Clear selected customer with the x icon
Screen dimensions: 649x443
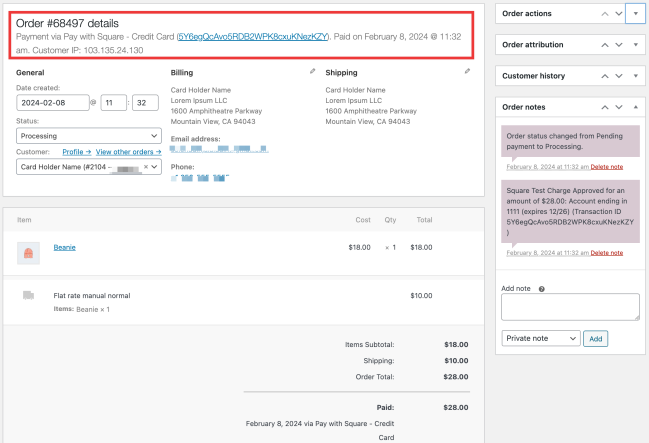pyautogui.click(x=146, y=167)
